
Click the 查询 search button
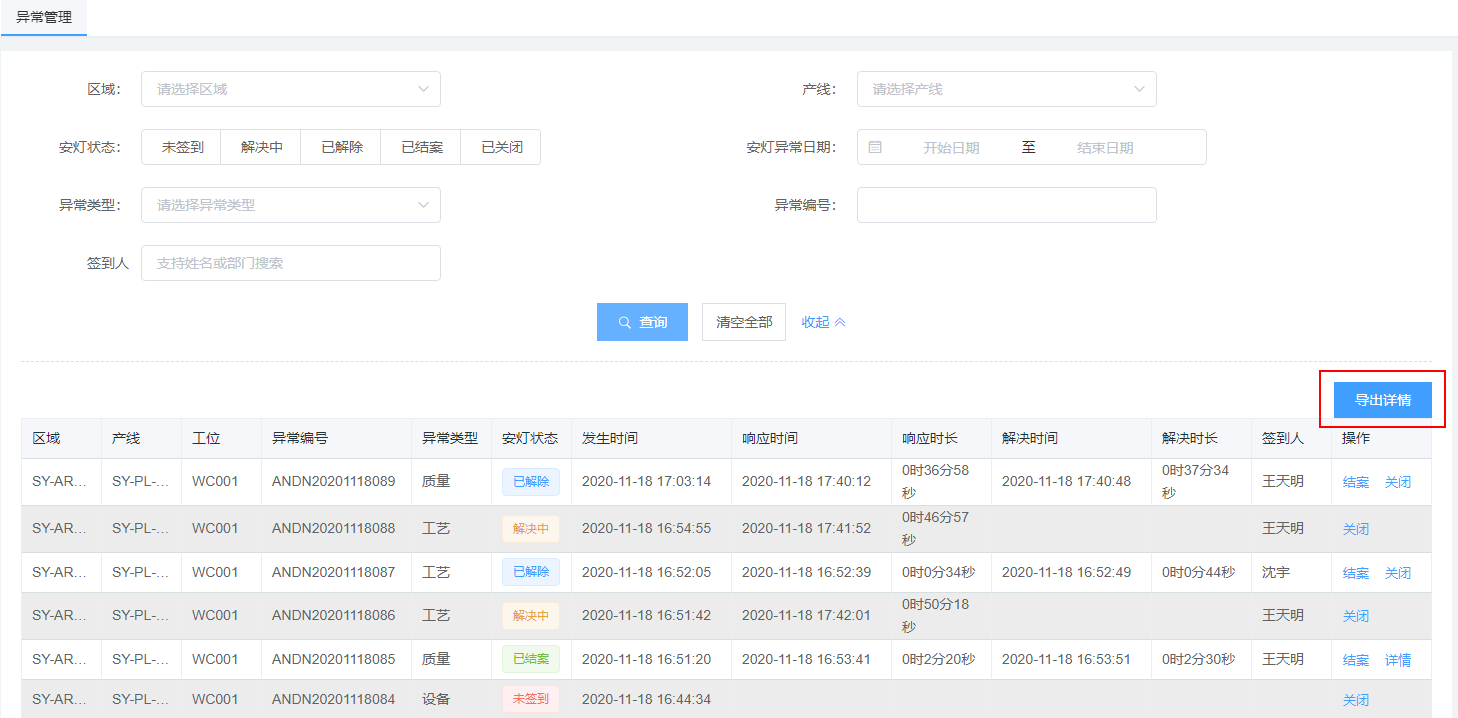642,322
